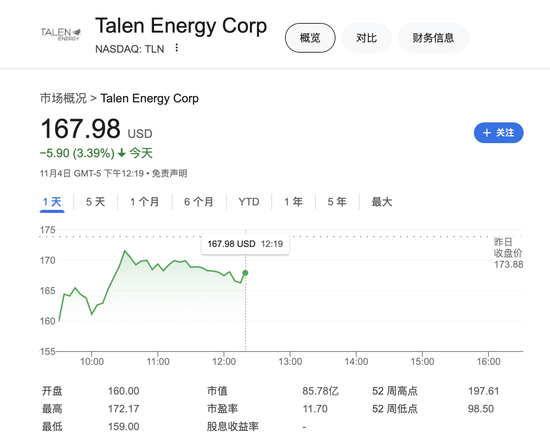Click the 167.98 USD chart tooltip
The width and height of the screenshot is (550, 442).
(x=245, y=244)
